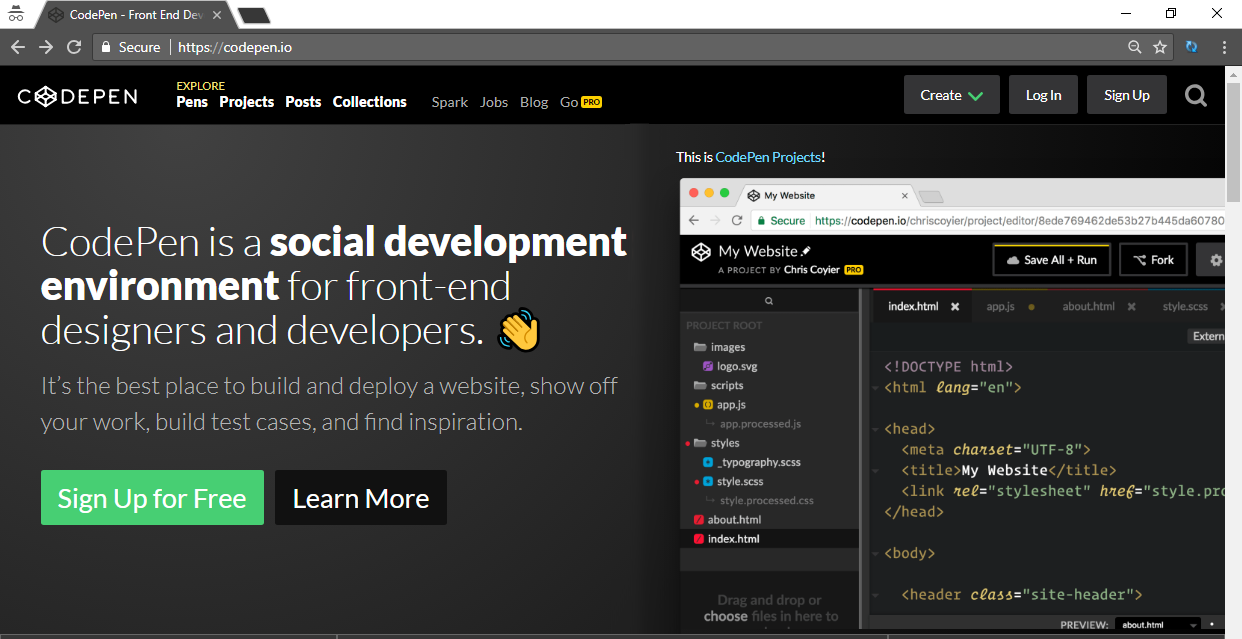
Task: Open the Collections menu item
Action: pos(370,102)
